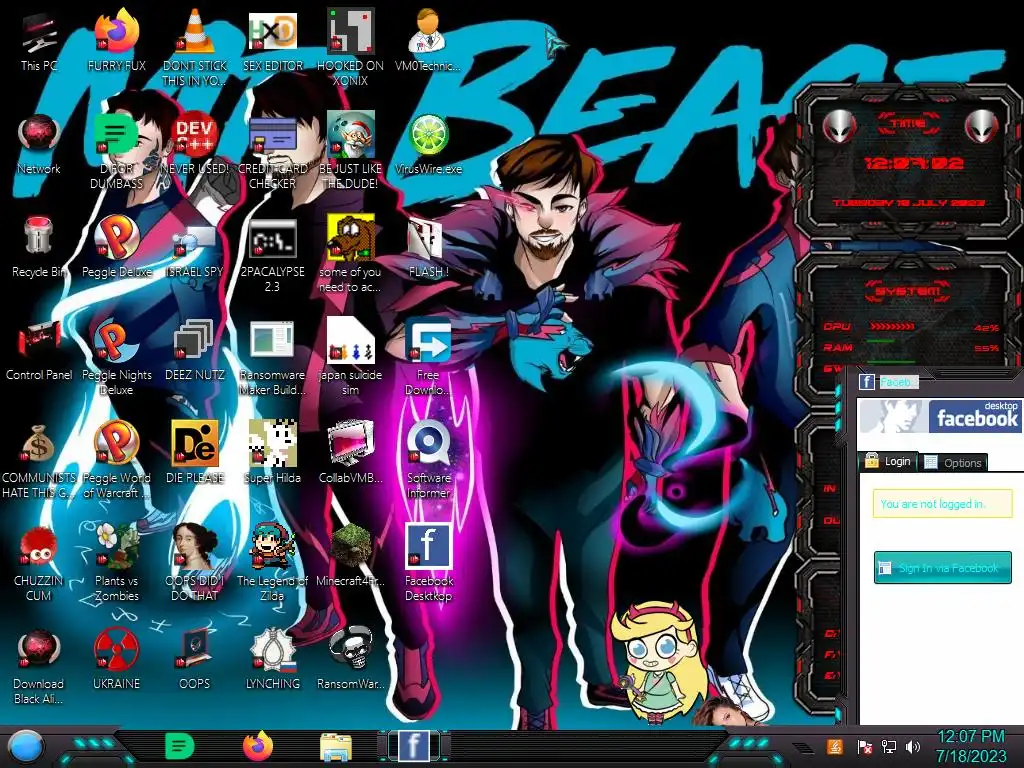
Task: Open the green chat app in taskbar
Action: [x=178, y=746]
